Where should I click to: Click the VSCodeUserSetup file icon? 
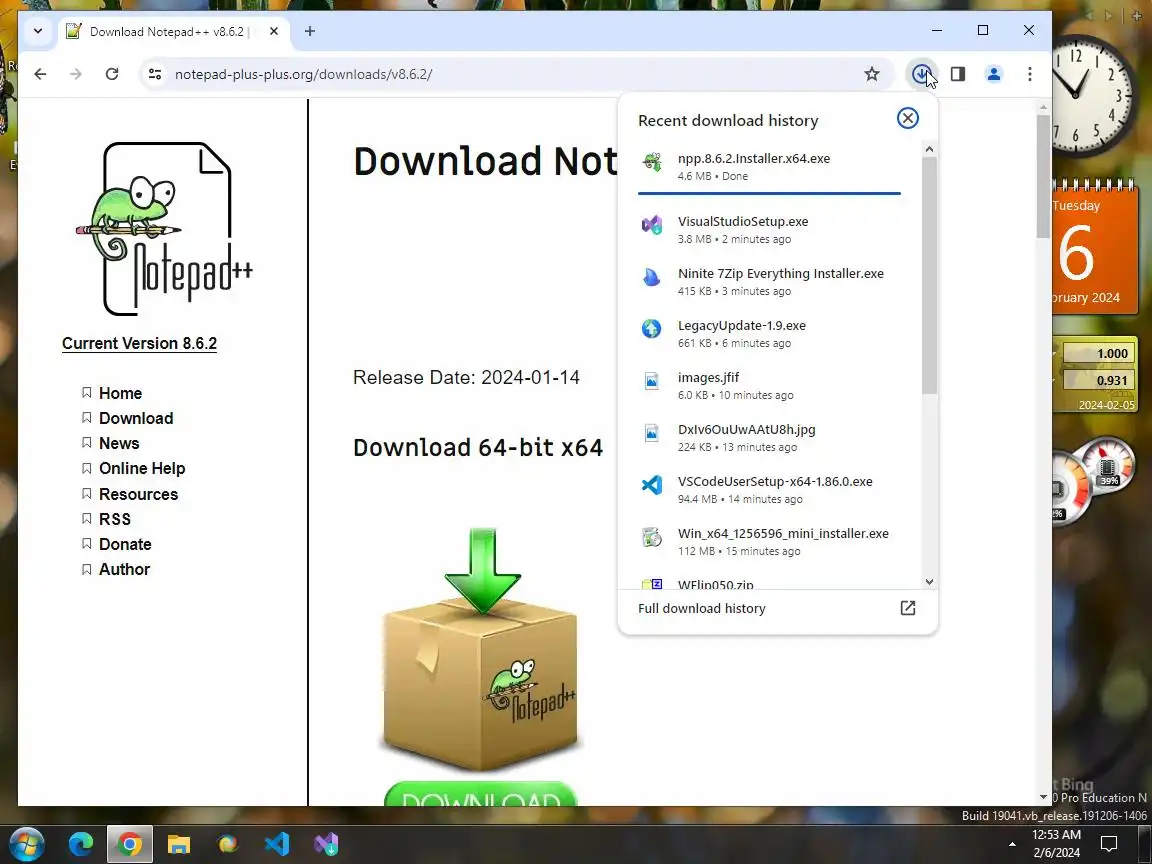point(652,485)
